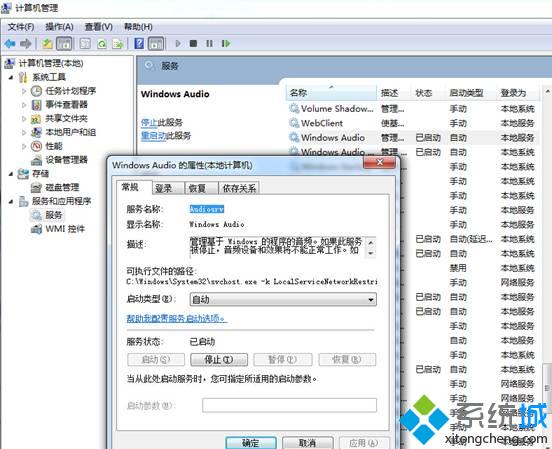Select the Volume Shadow service row
This screenshot has width=552, height=449.
pos(413,109)
